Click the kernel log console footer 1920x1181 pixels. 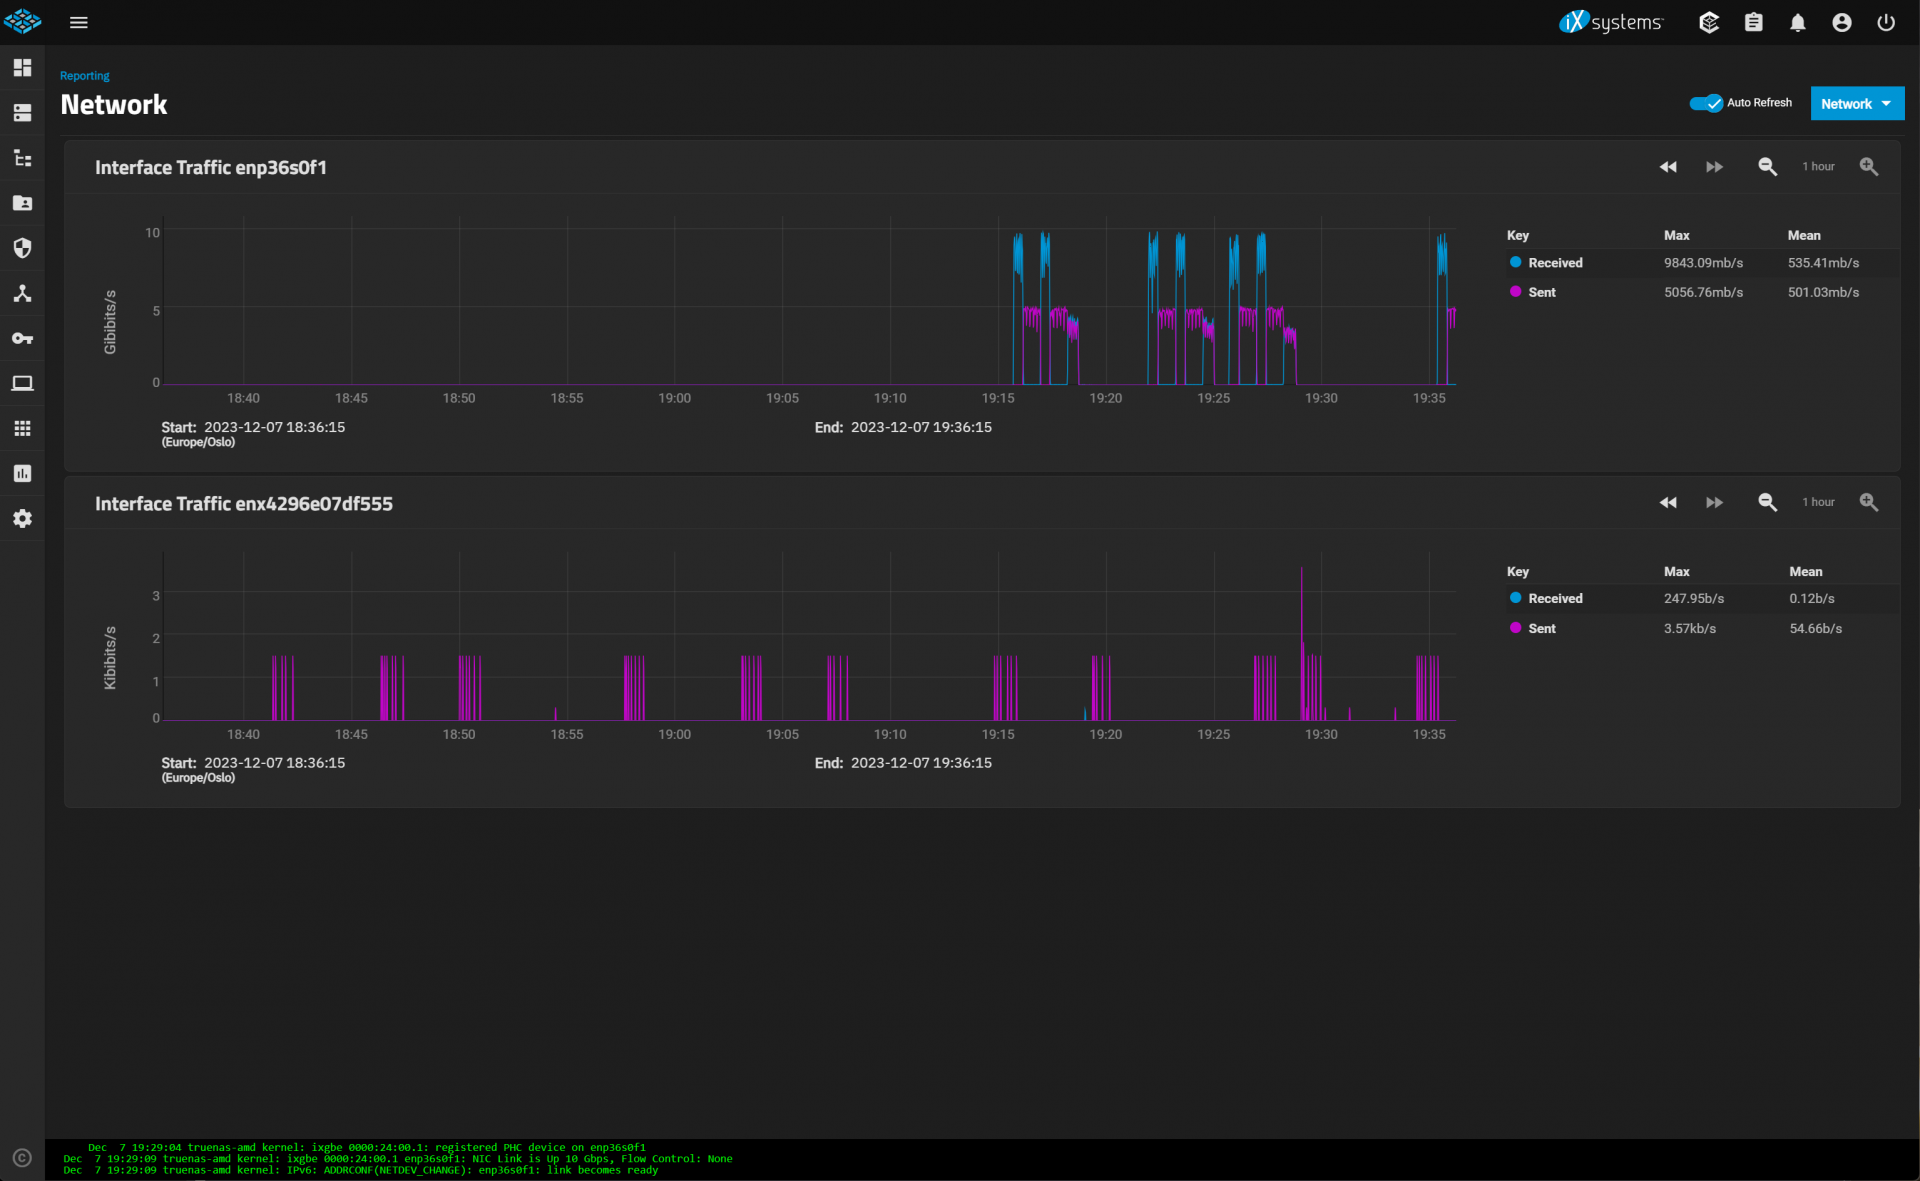click(982, 1159)
